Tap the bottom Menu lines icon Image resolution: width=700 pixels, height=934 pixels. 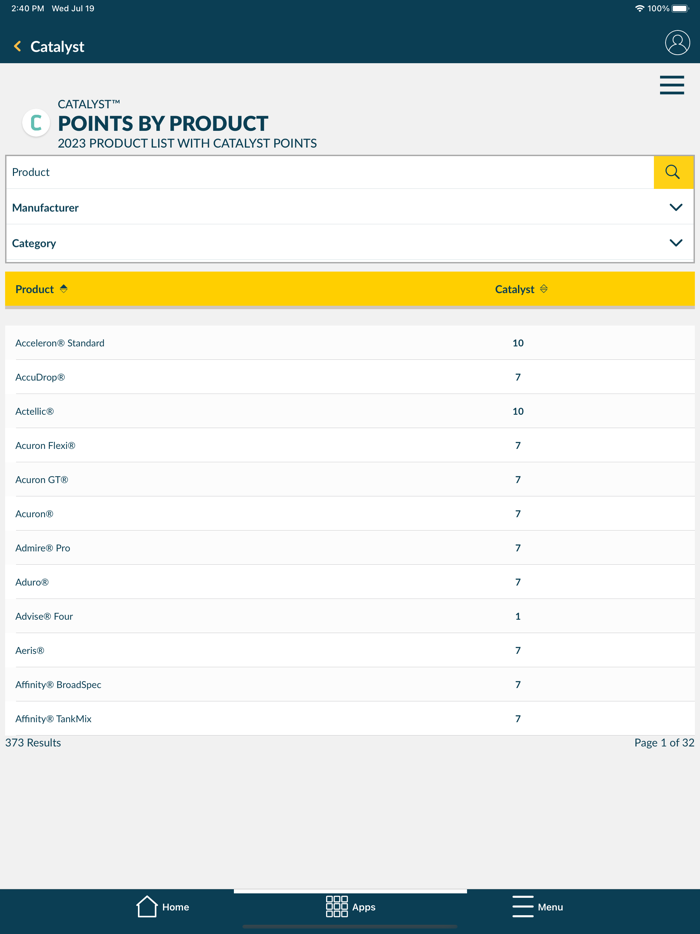522,907
